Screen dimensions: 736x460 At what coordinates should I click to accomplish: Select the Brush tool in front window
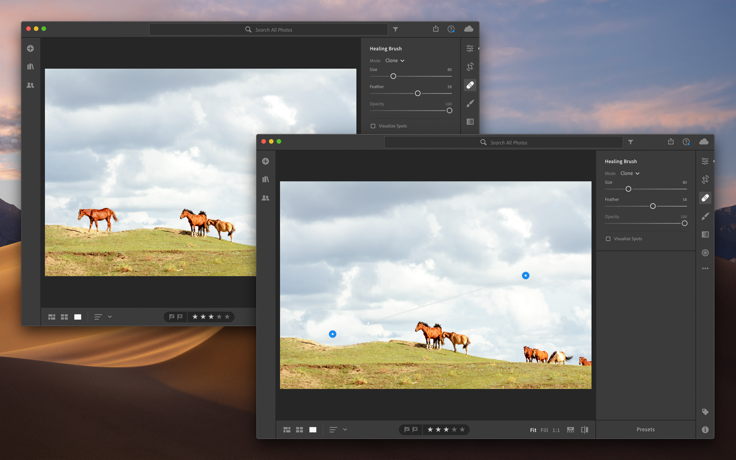(x=705, y=216)
